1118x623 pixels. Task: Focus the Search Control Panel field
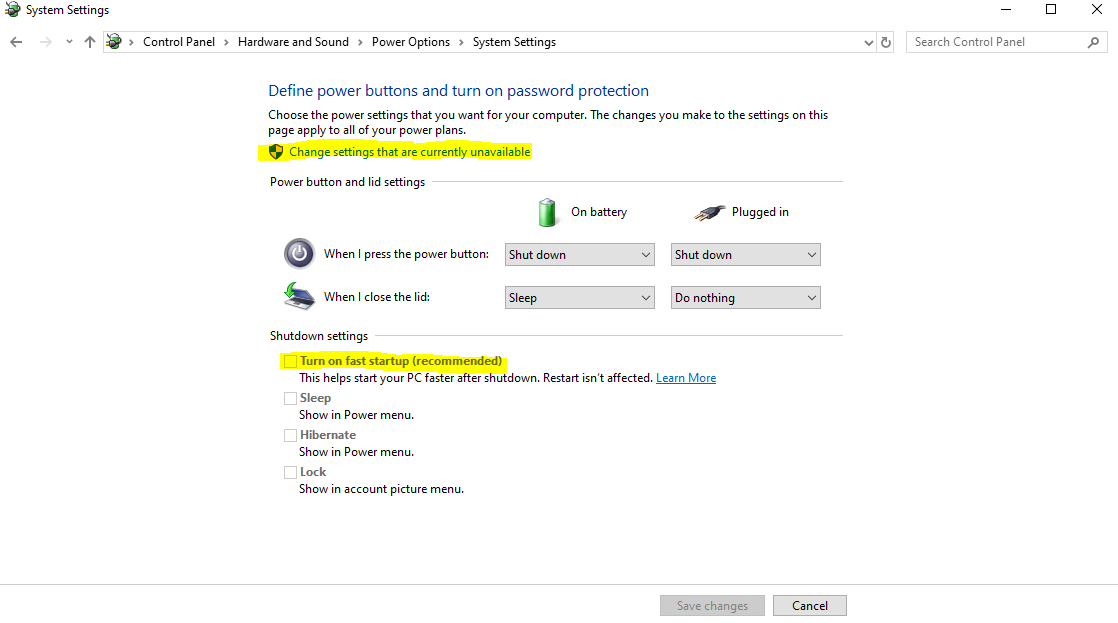[x=998, y=42]
